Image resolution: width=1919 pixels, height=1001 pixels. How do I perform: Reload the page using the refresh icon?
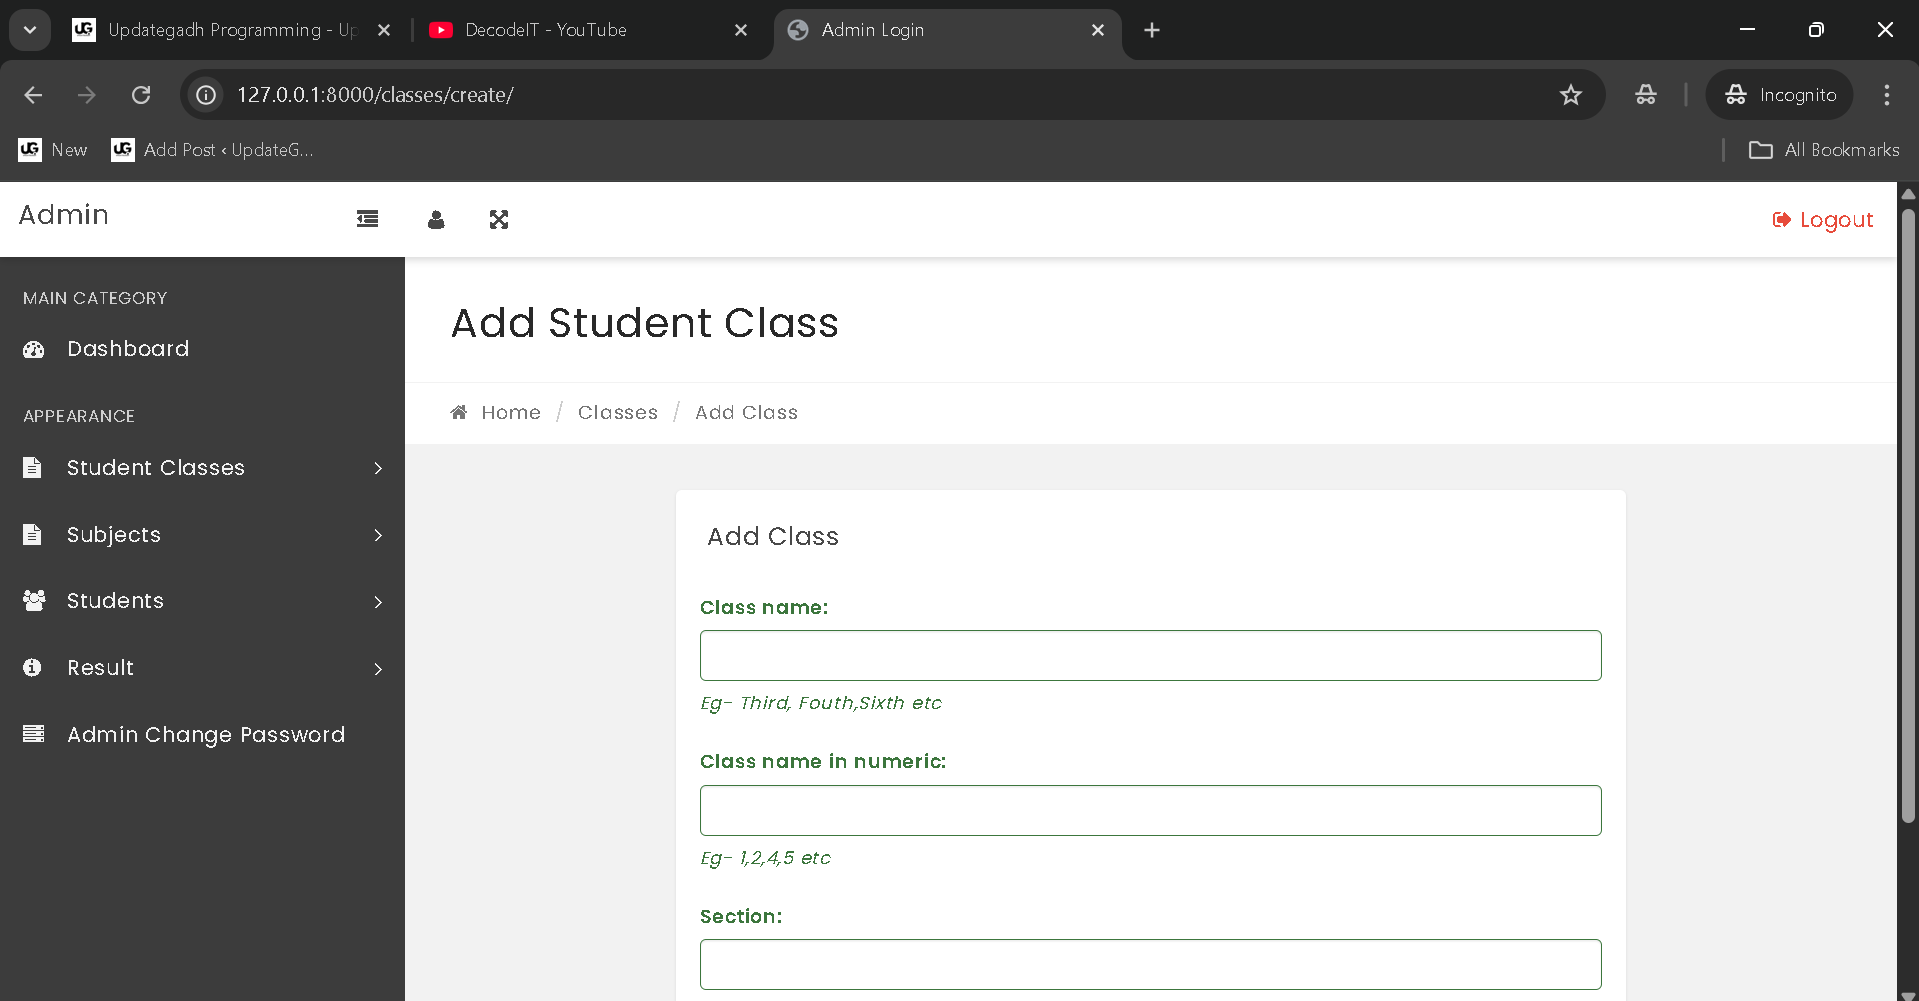point(141,95)
